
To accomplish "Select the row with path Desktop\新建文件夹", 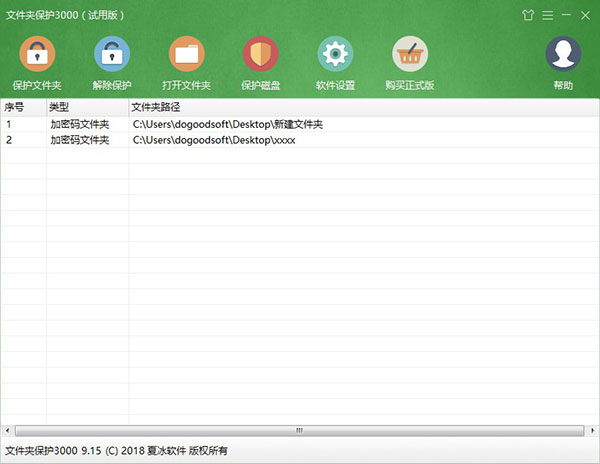I will pyautogui.click(x=228, y=124).
